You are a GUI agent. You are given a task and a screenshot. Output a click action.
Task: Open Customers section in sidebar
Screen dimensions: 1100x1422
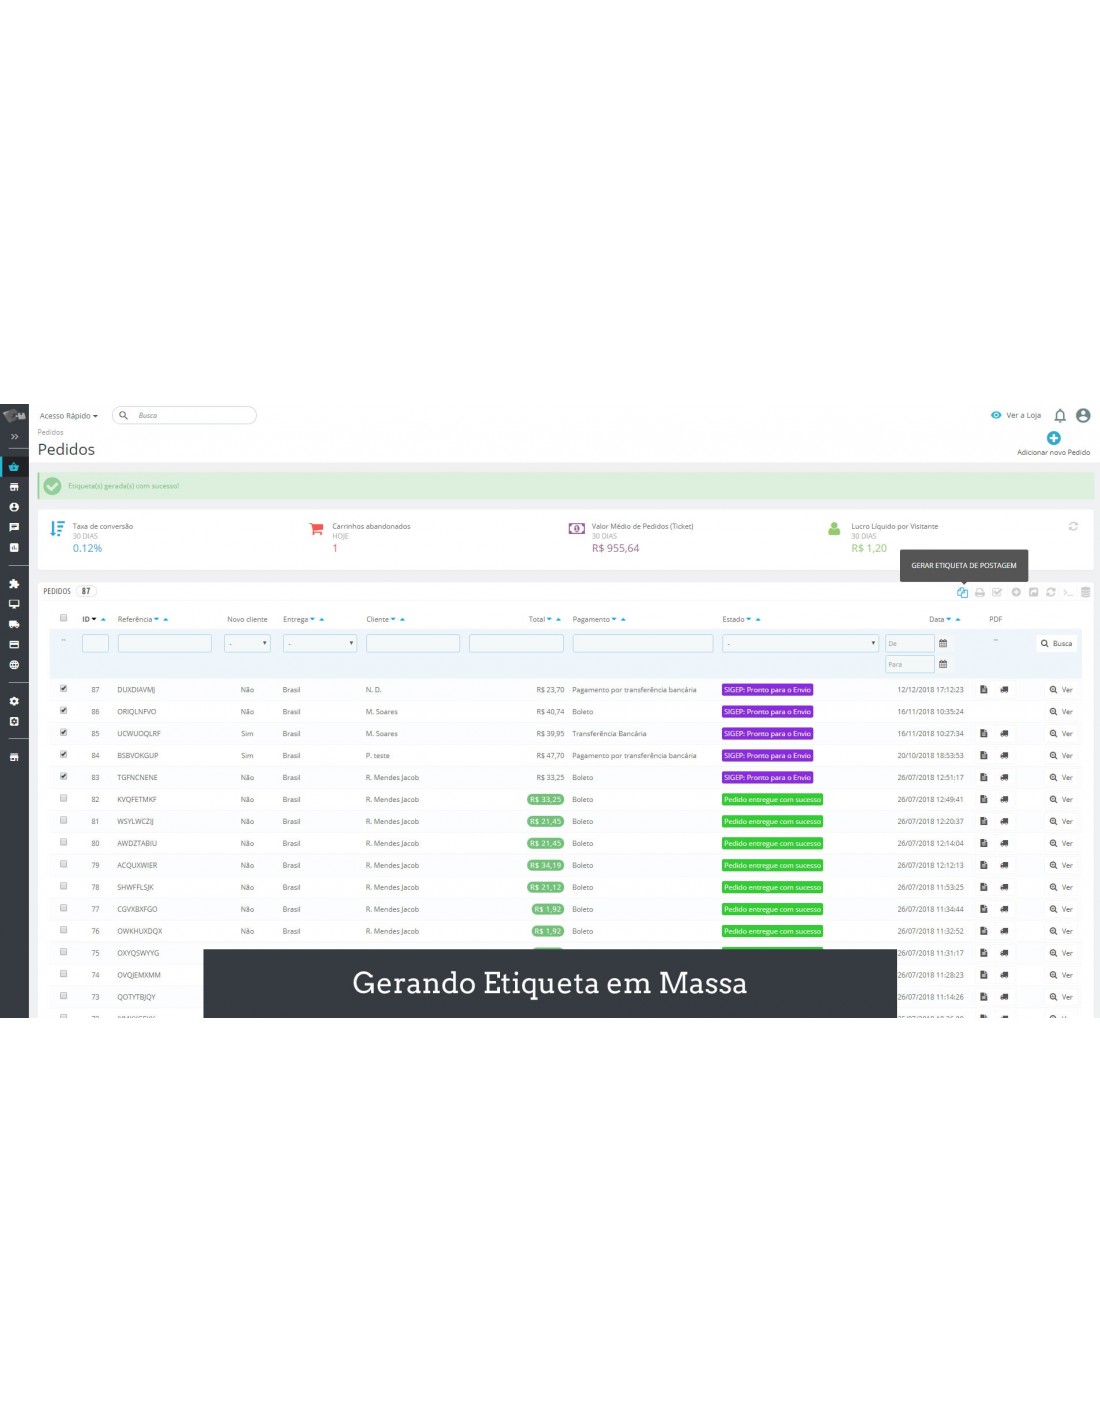(14, 507)
